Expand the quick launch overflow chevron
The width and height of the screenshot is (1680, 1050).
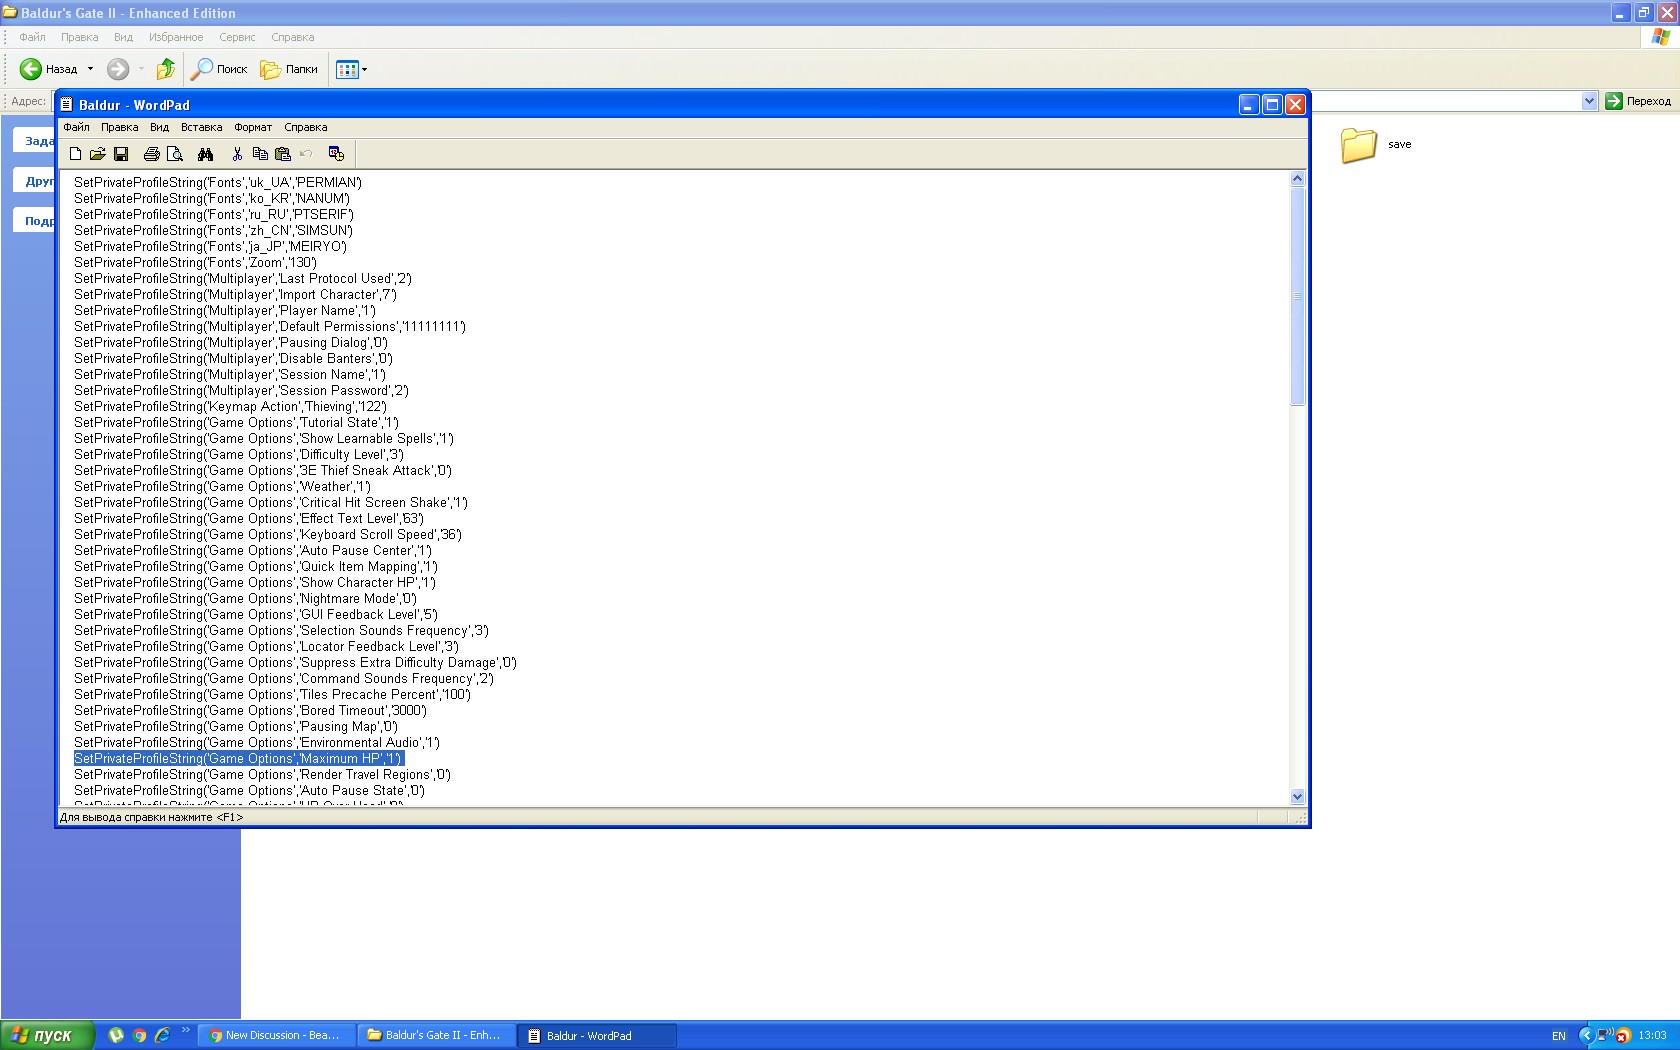click(x=185, y=1030)
